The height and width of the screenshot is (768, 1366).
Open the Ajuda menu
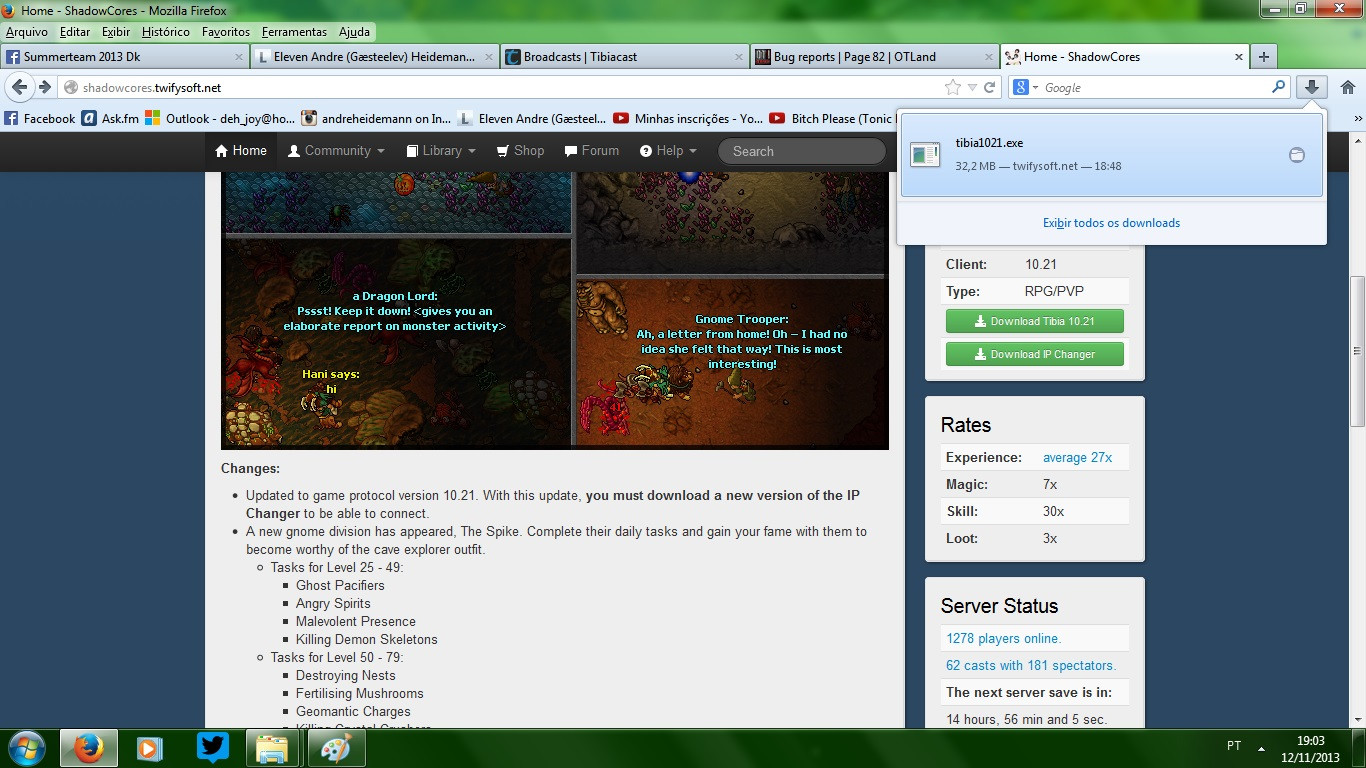click(354, 32)
